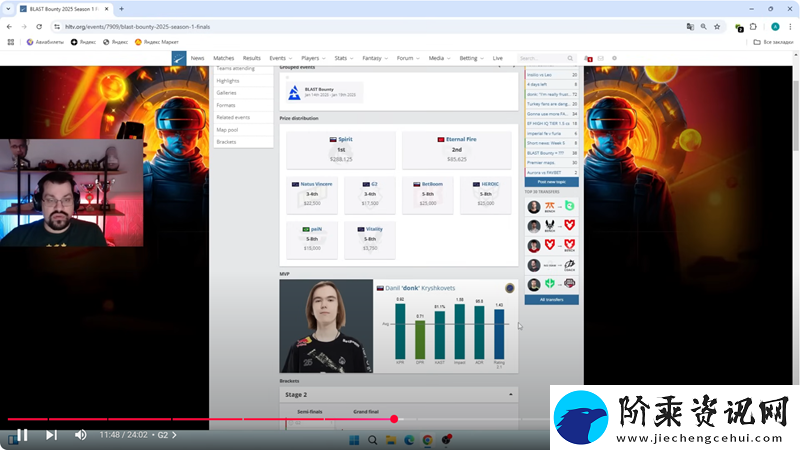Close the BLAST Bounty 2025 tab
The width and height of the screenshot is (800, 450).
click(107, 9)
